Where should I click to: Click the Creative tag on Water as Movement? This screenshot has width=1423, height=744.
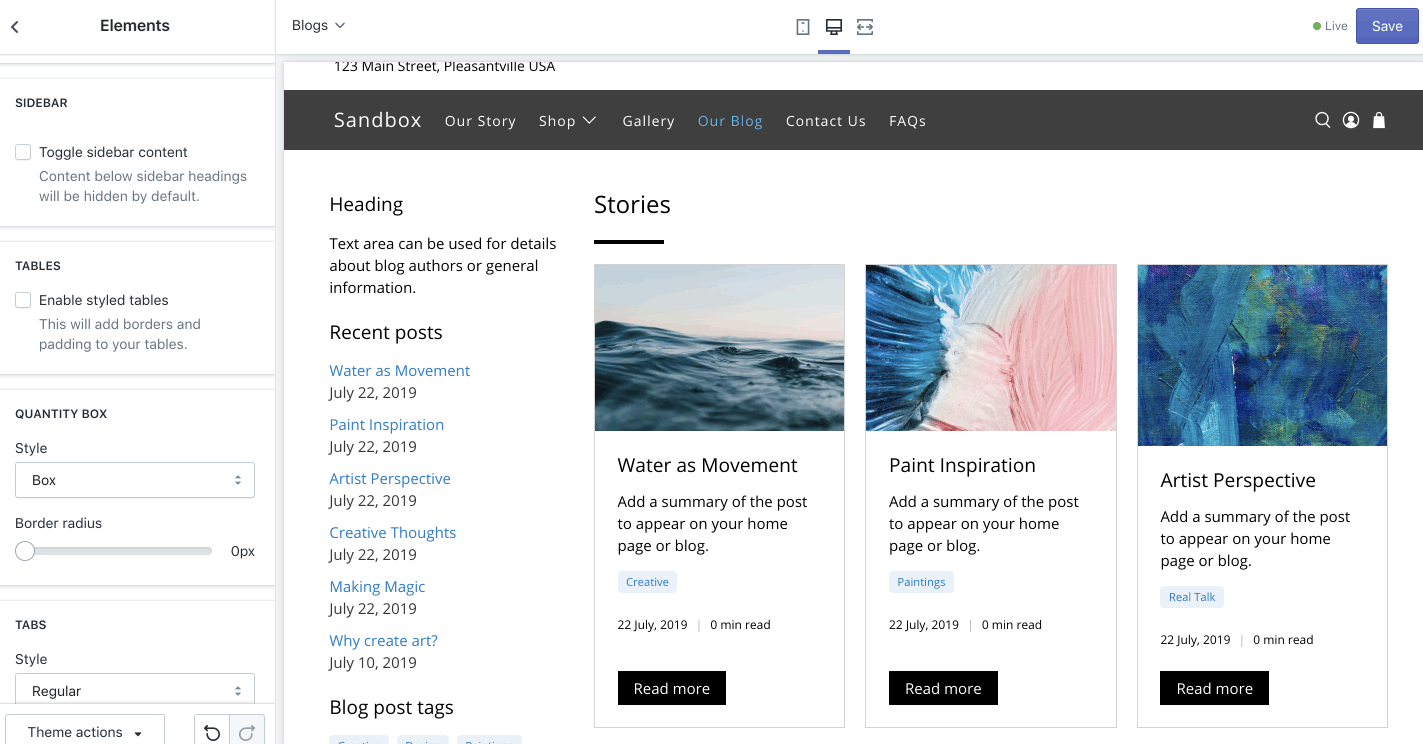pos(647,581)
